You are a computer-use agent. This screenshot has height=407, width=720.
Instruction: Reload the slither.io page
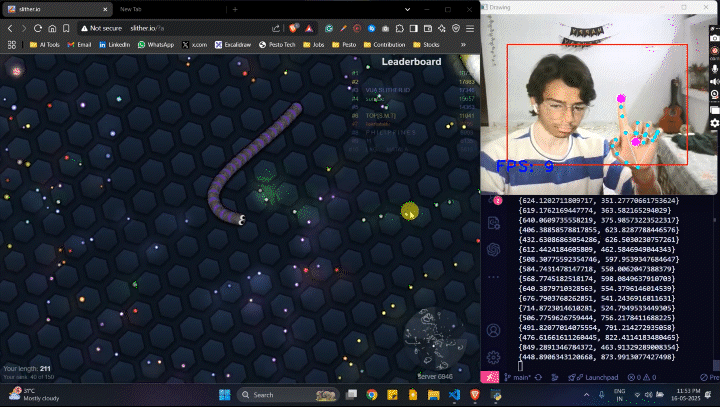coord(38,28)
